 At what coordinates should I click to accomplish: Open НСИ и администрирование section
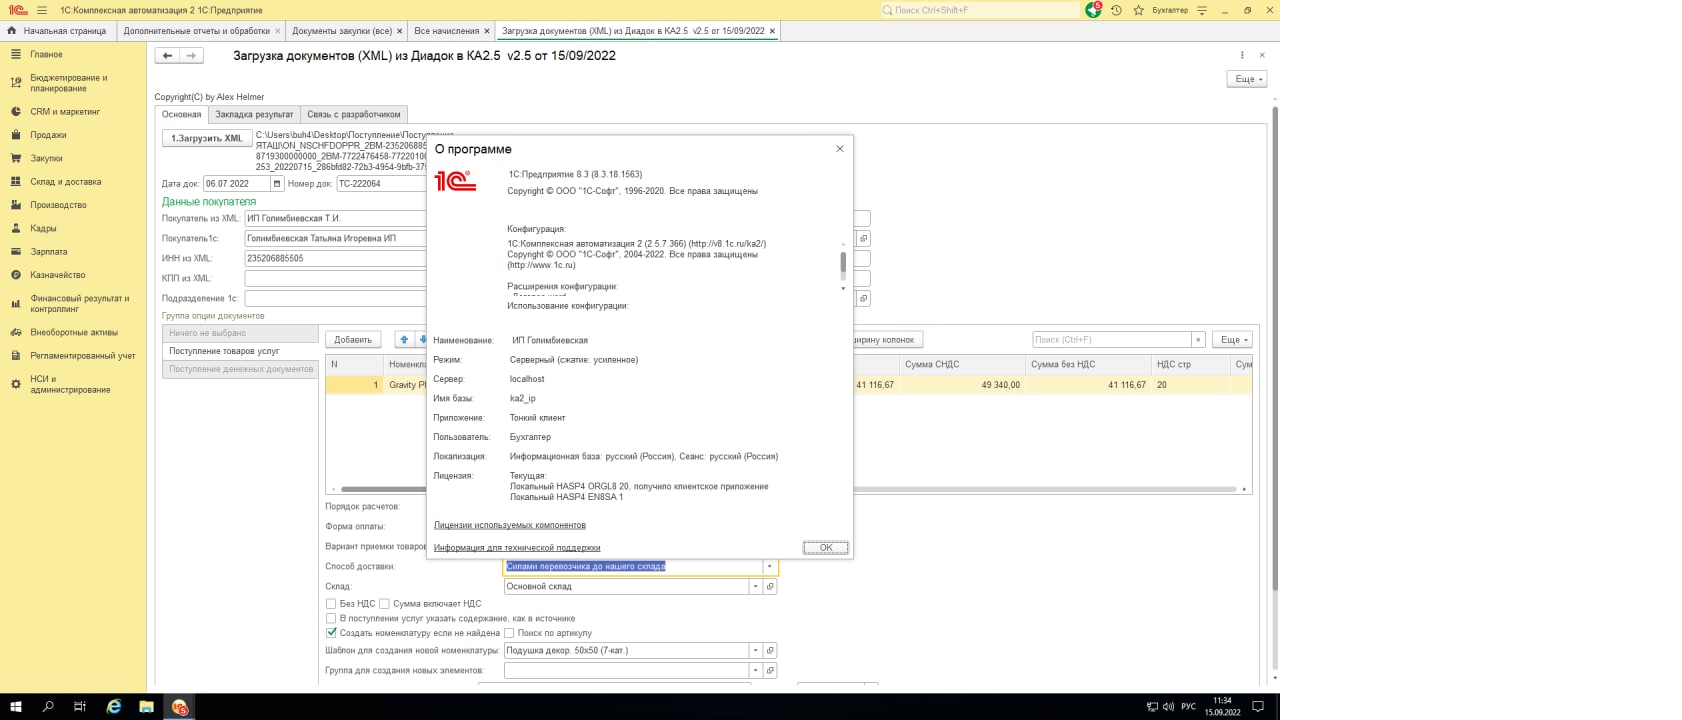[x=70, y=385]
